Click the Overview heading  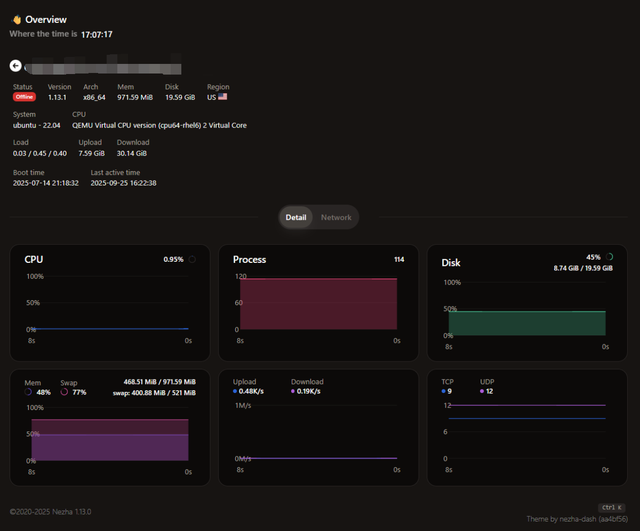pos(46,20)
